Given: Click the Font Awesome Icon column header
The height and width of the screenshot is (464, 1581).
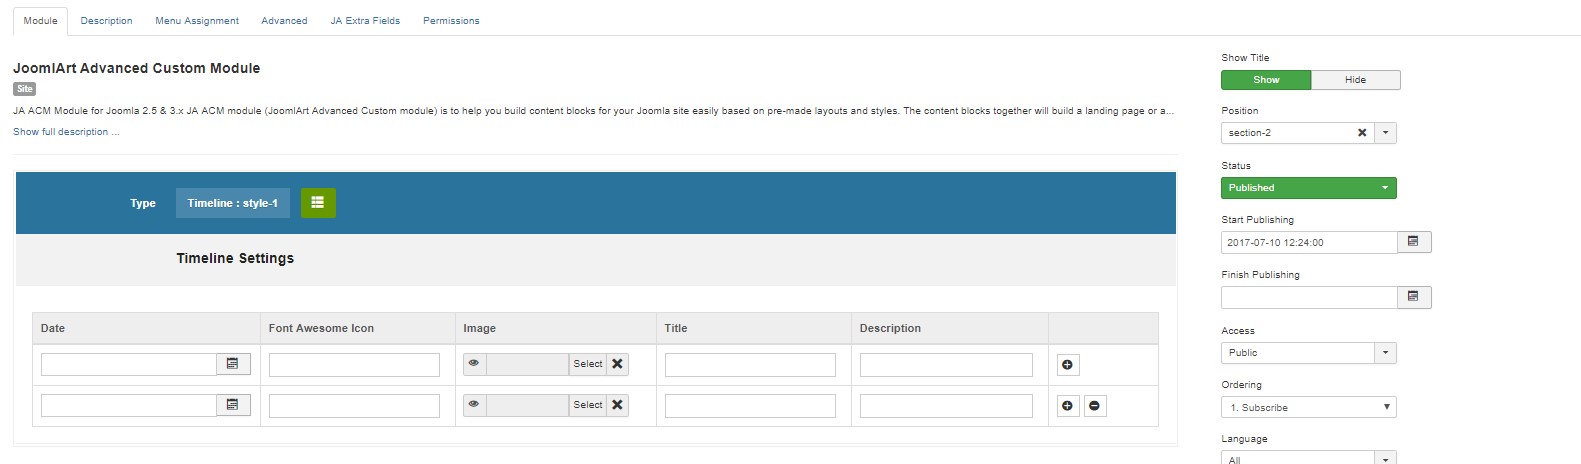Looking at the screenshot, I should click(x=321, y=328).
